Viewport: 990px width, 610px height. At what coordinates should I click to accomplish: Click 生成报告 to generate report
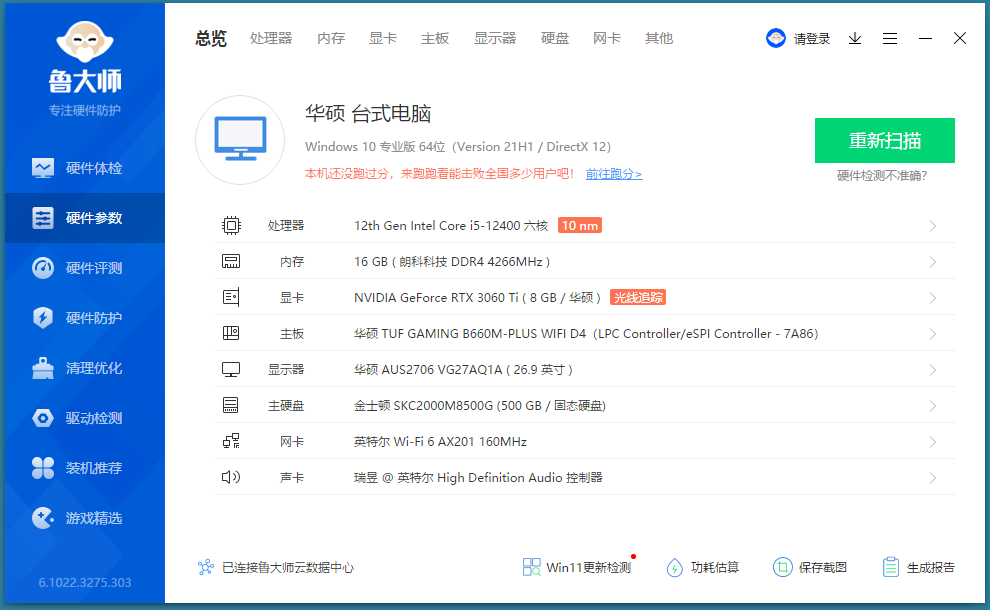click(918, 567)
